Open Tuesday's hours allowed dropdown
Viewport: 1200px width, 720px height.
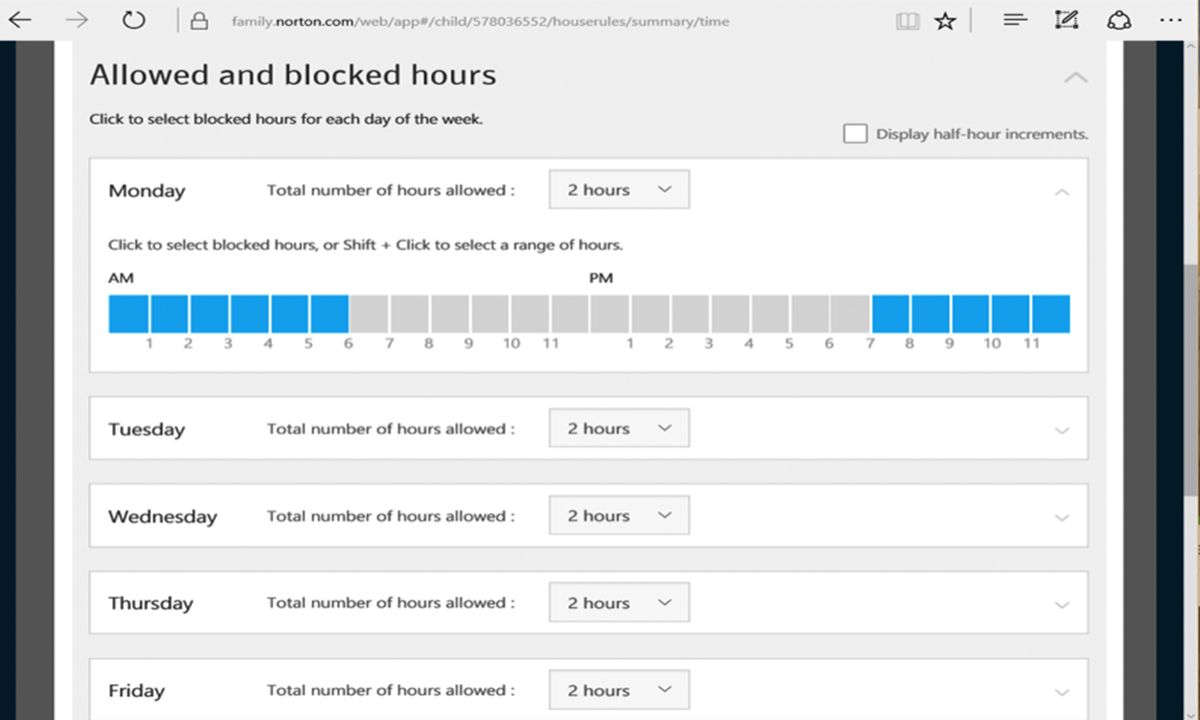click(x=618, y=427)
